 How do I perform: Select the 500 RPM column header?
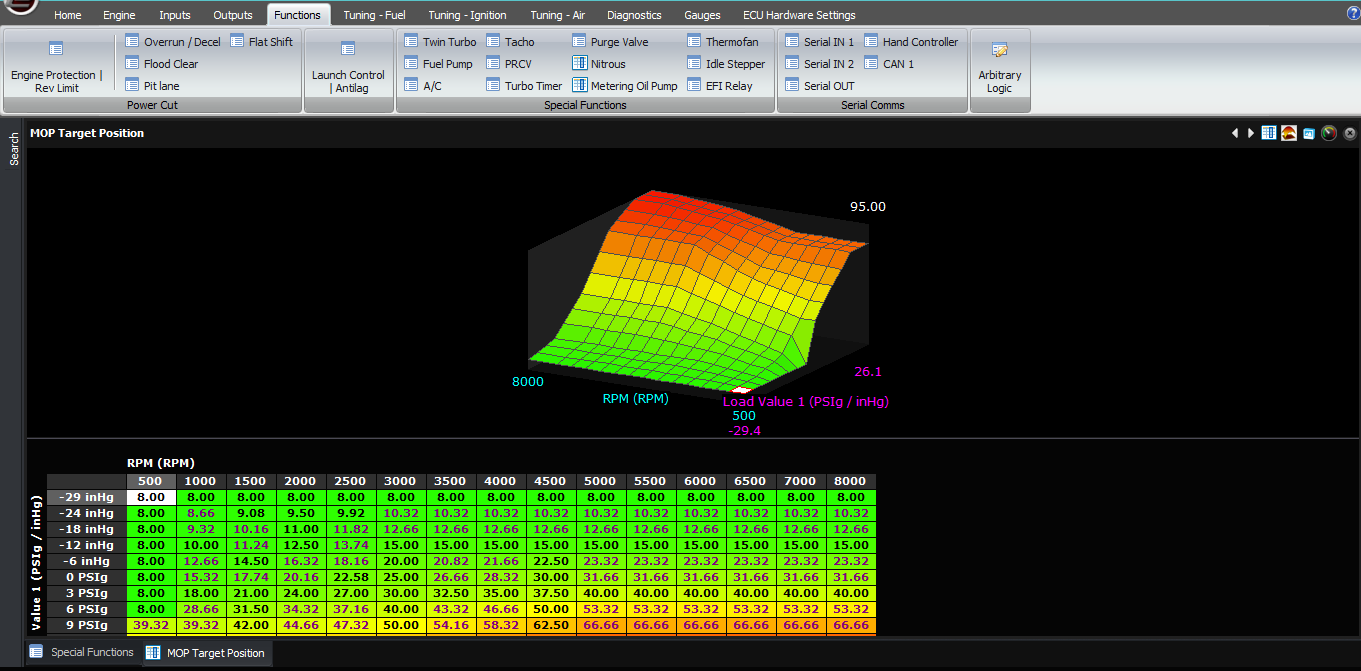coord(150,481)
